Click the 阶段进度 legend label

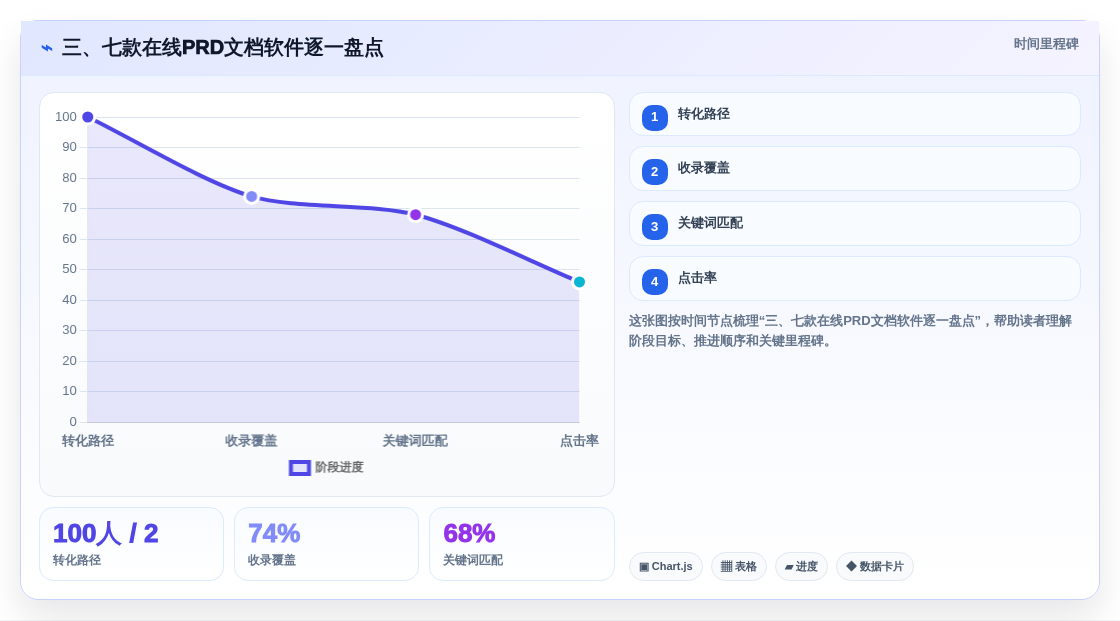pyautogui.click(x=339, y=467)
